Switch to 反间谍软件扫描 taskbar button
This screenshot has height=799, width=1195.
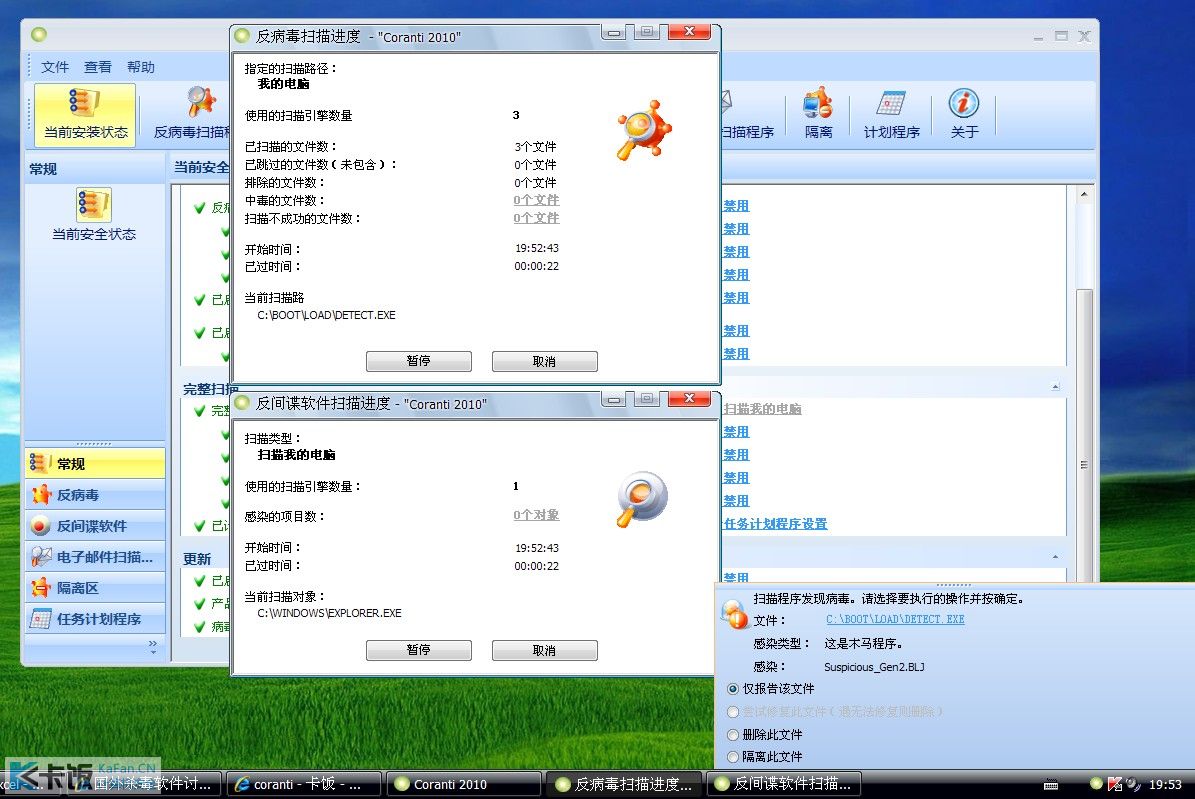tap(784, 785)
